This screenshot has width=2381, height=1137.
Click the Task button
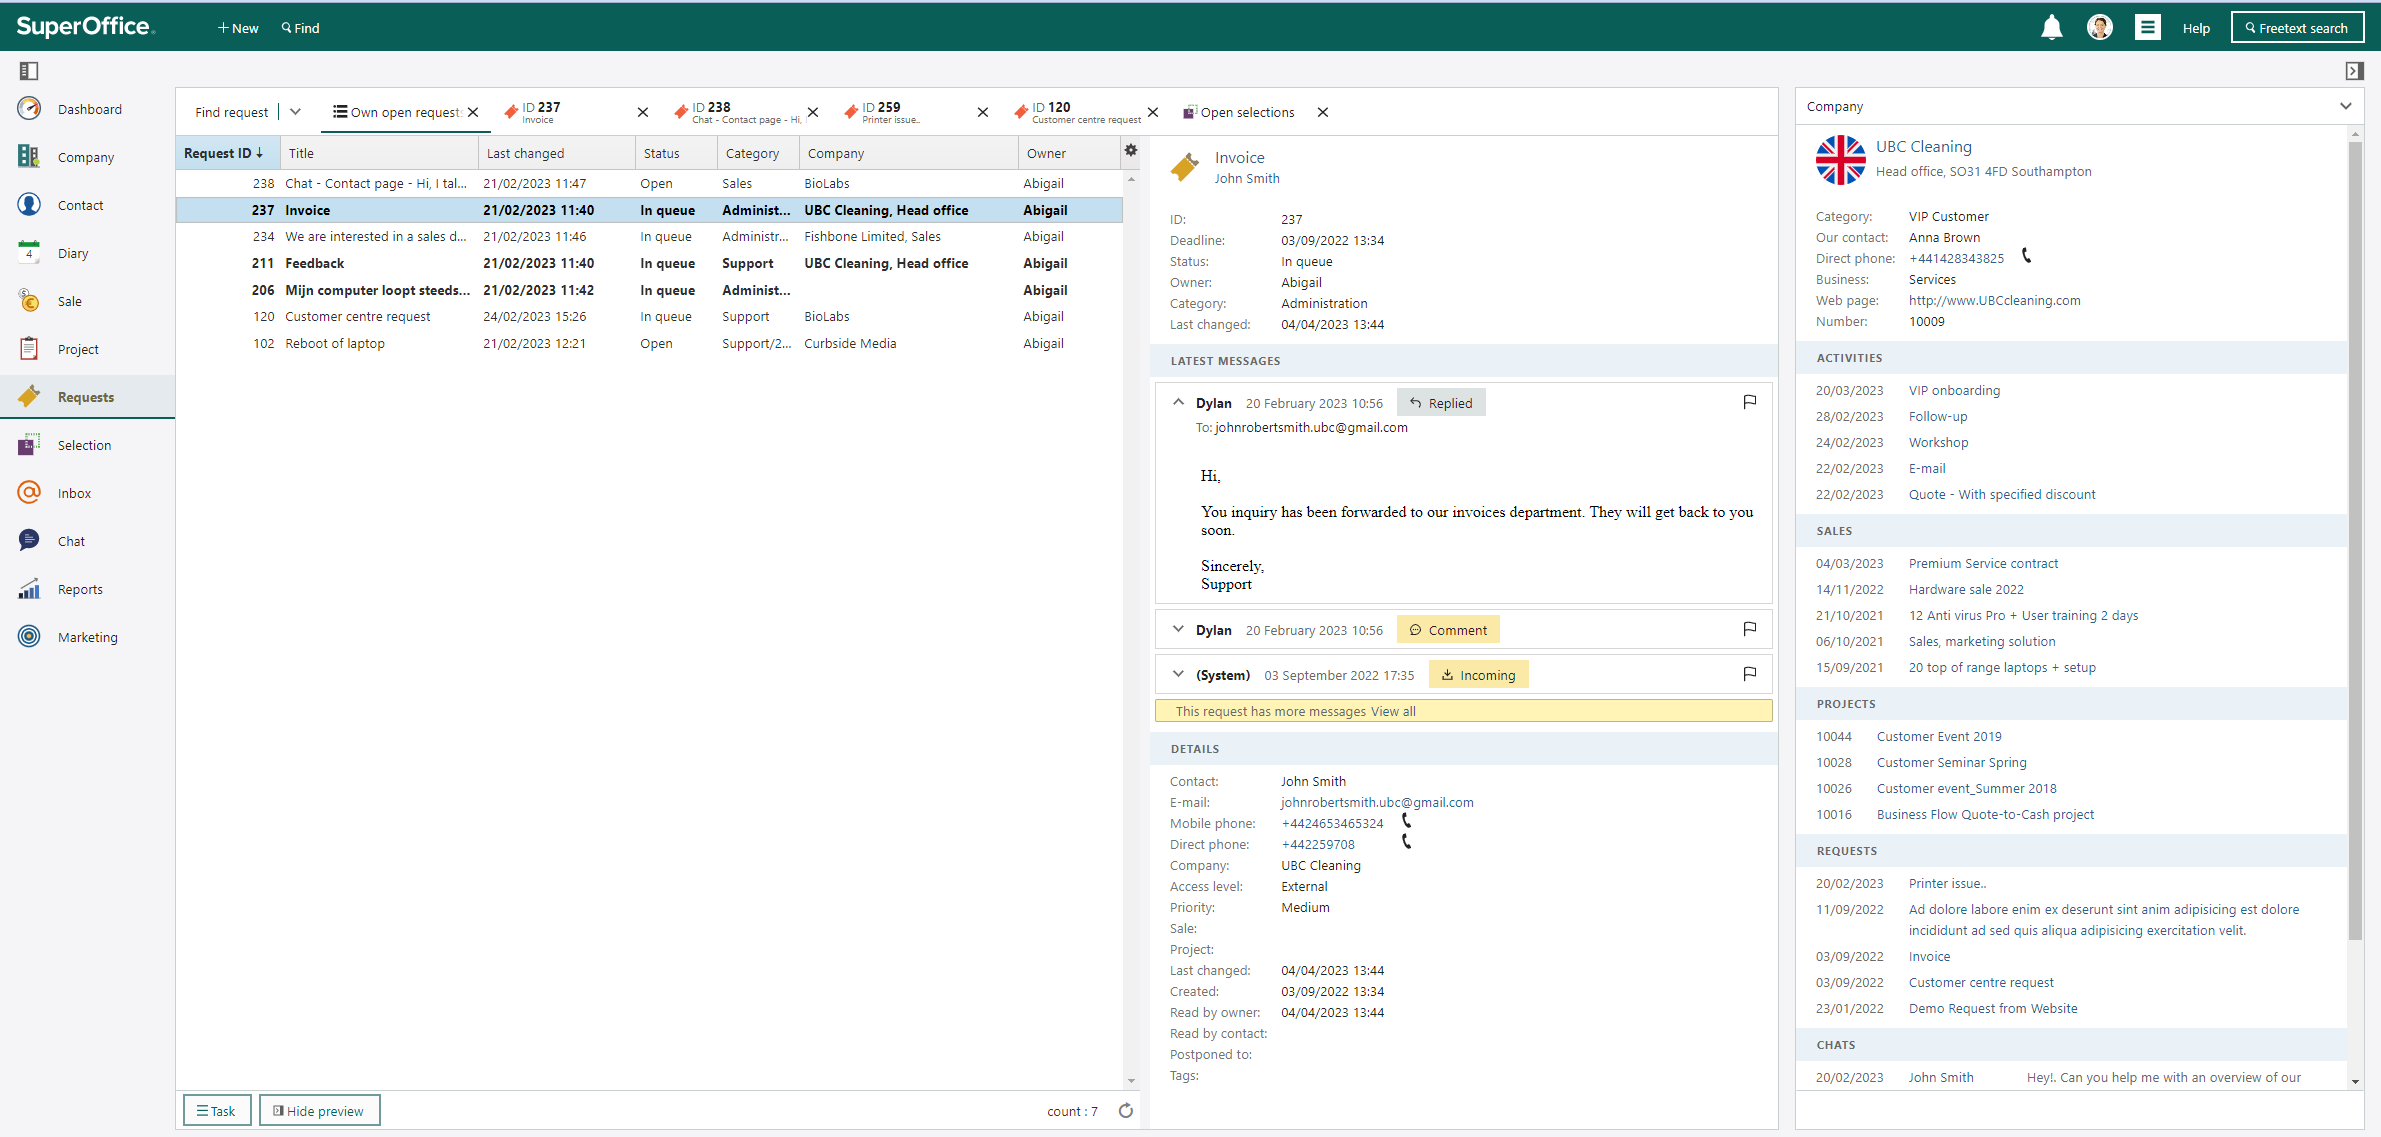216,1111
